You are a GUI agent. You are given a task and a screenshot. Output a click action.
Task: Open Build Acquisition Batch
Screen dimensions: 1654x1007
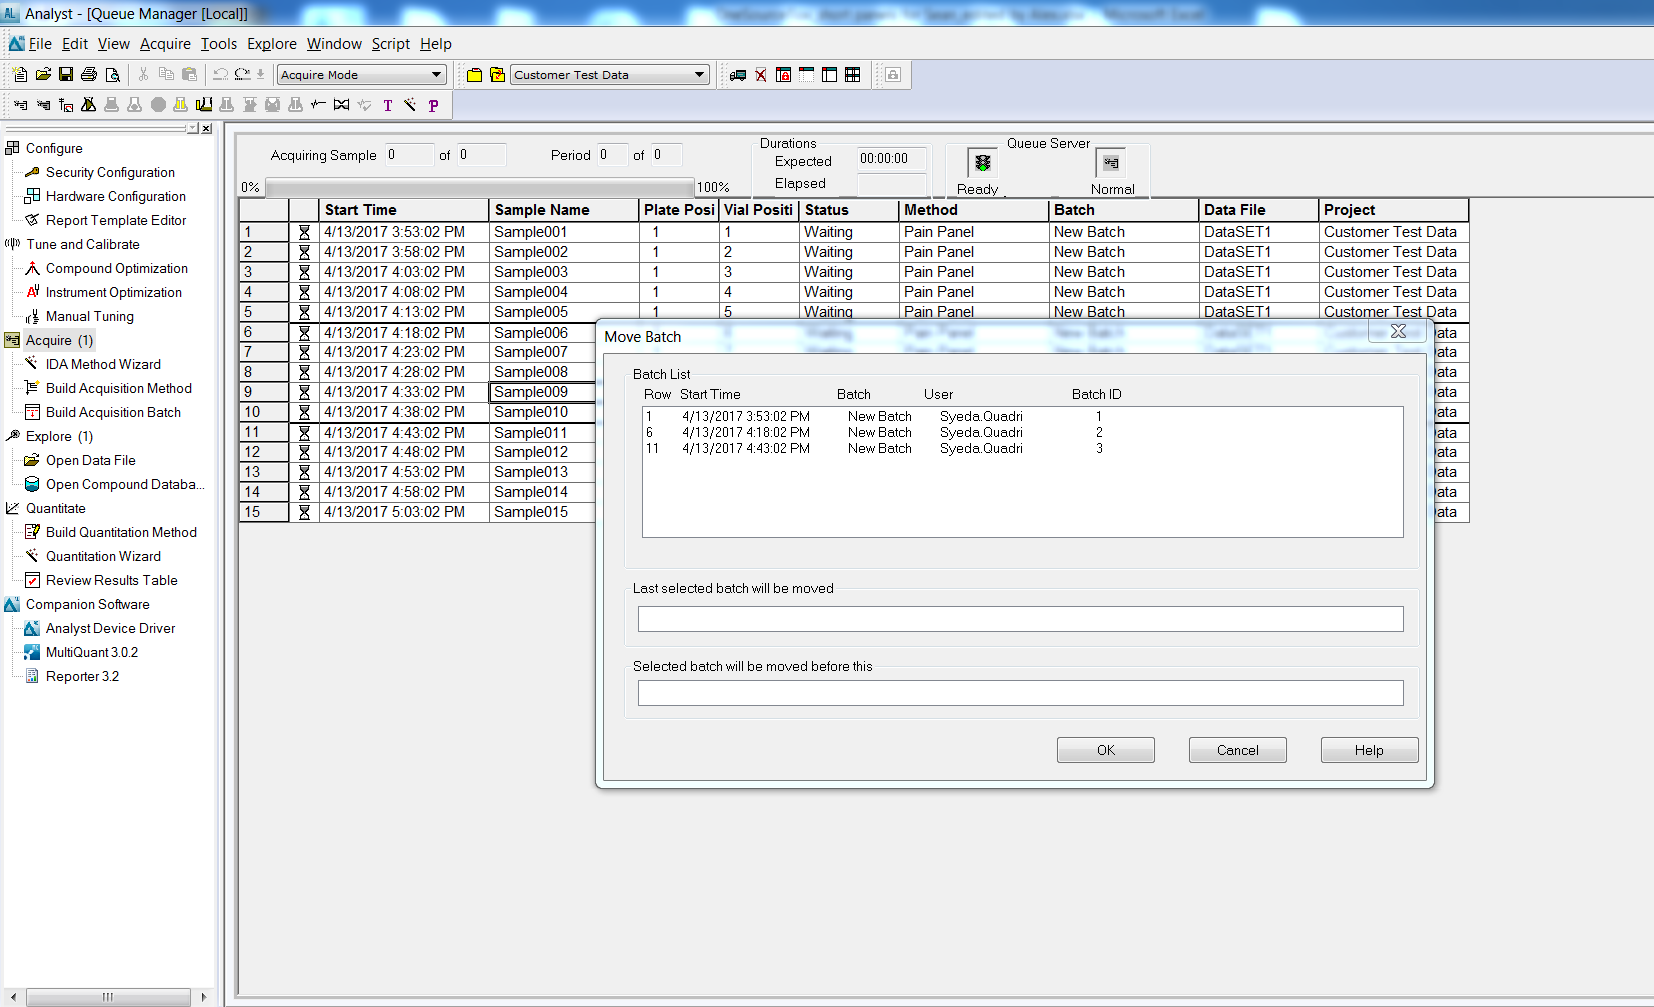[113, 412]
